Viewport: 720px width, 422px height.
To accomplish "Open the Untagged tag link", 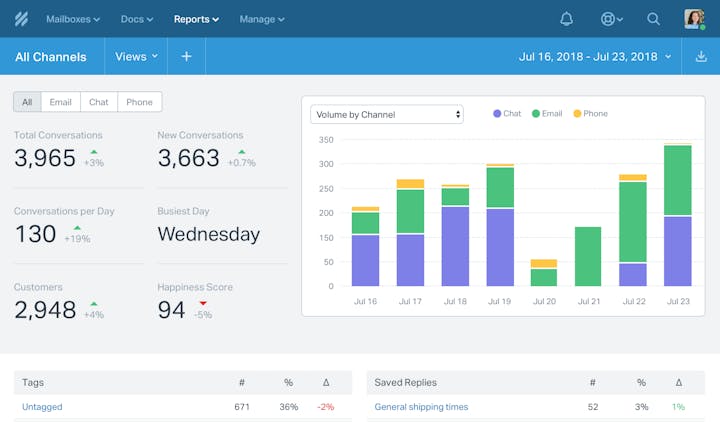I will point(44,407).
